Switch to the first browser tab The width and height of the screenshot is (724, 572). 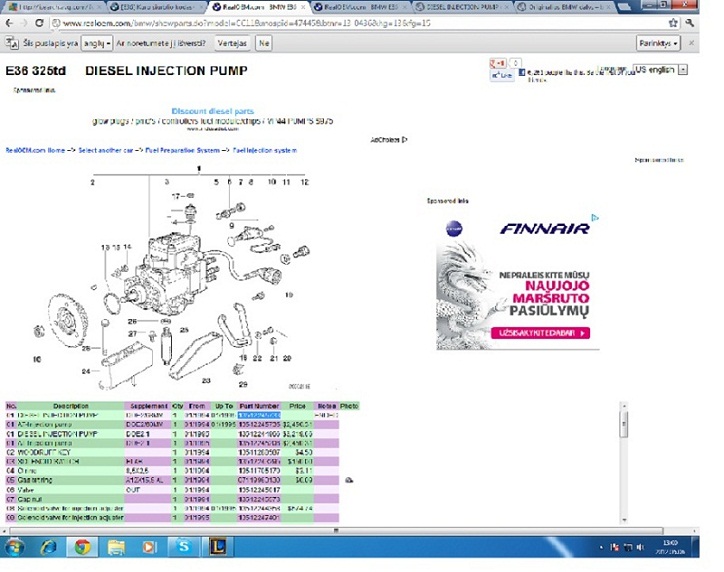50,6
